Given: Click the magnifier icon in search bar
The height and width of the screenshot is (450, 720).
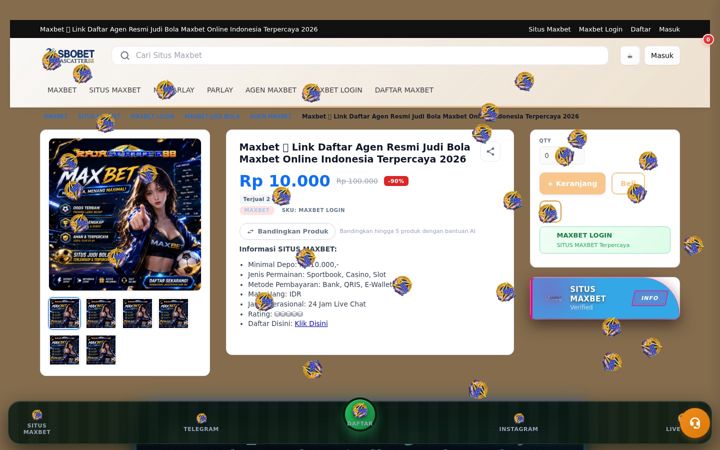Looking at the screenshot, I should pos(125,56).
